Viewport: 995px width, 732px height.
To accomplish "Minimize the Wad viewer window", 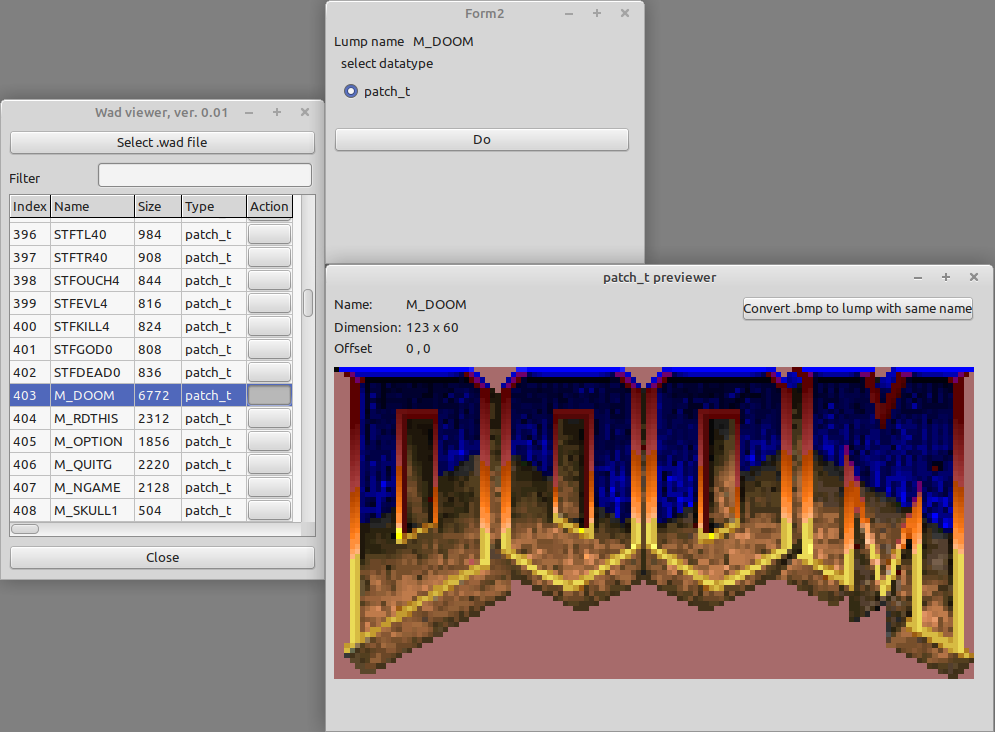I will pyautogui.click(x=249, y=113).
